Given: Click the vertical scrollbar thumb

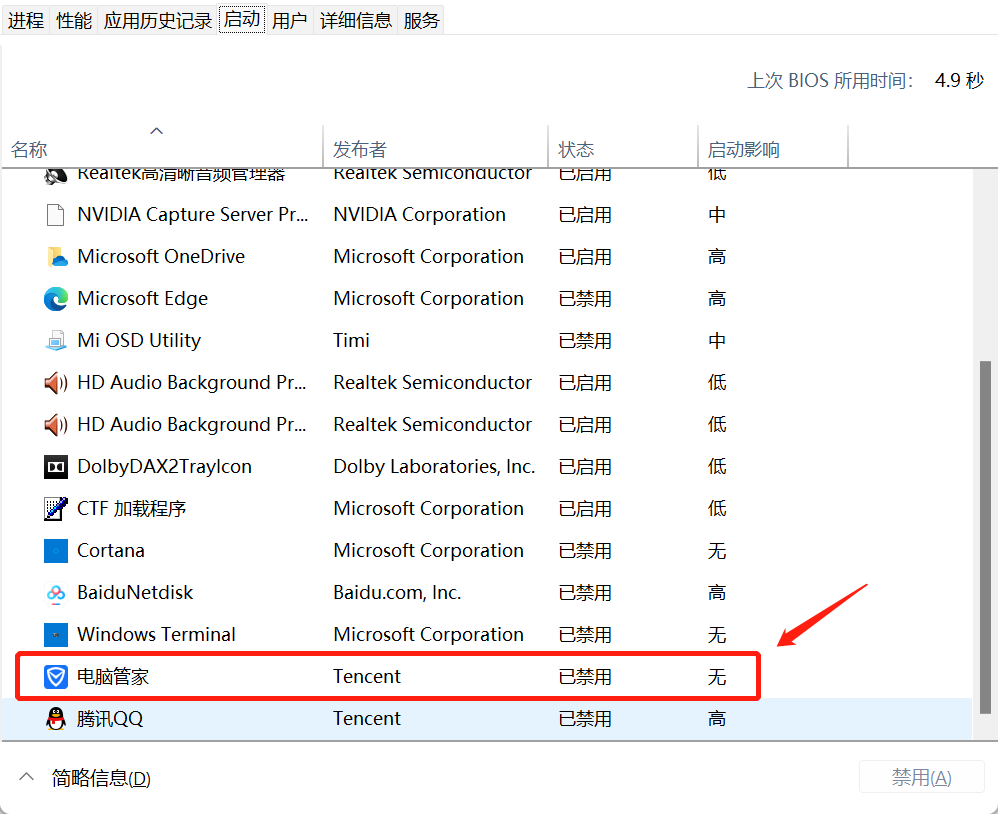Looking at the screenshot, I should (x=985, y=537).
